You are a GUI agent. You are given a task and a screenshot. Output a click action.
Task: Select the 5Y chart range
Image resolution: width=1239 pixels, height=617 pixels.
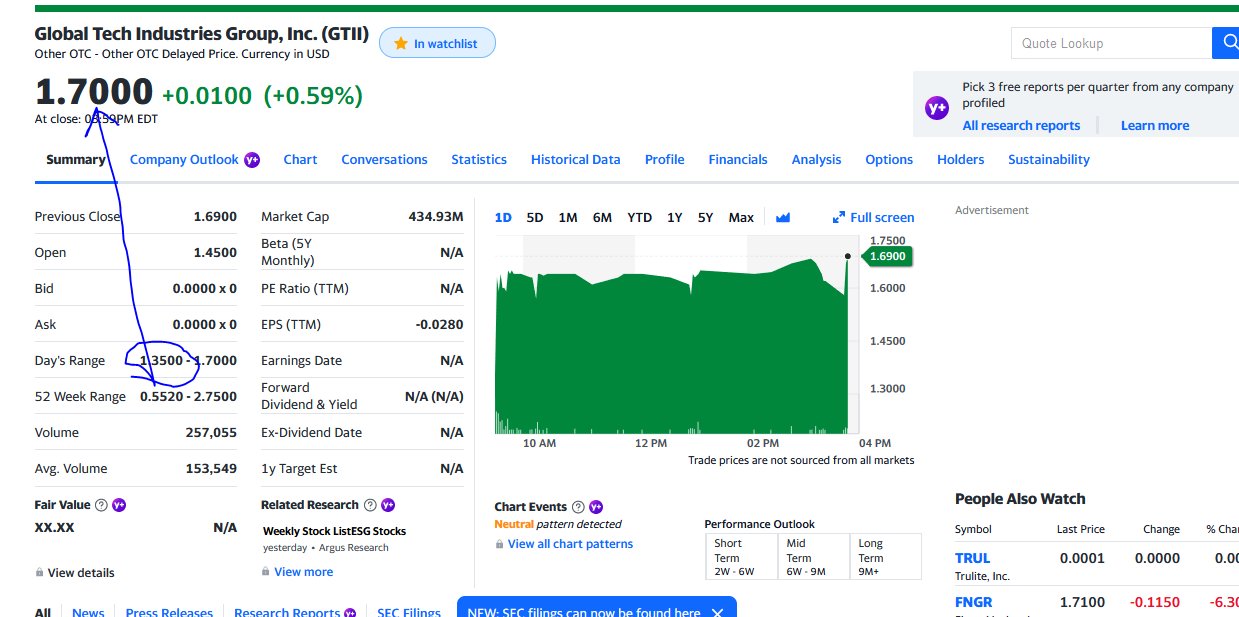pyautogui.click(x=706, y=217)
